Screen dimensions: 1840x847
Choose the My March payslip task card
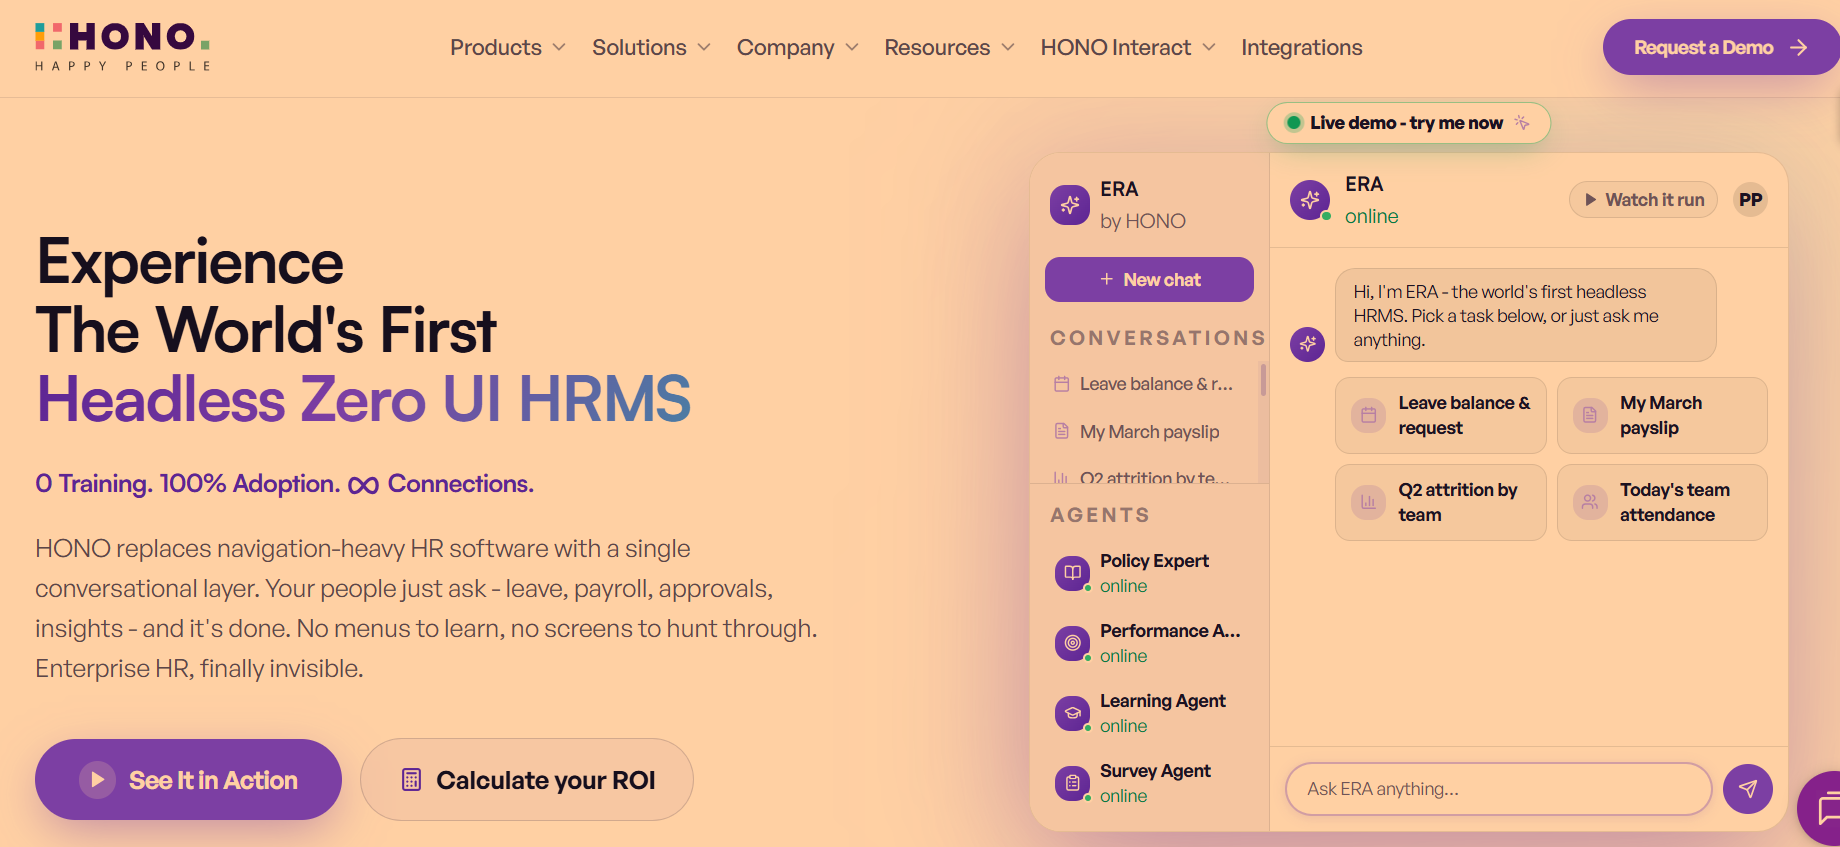click(x=1662, y=415)
